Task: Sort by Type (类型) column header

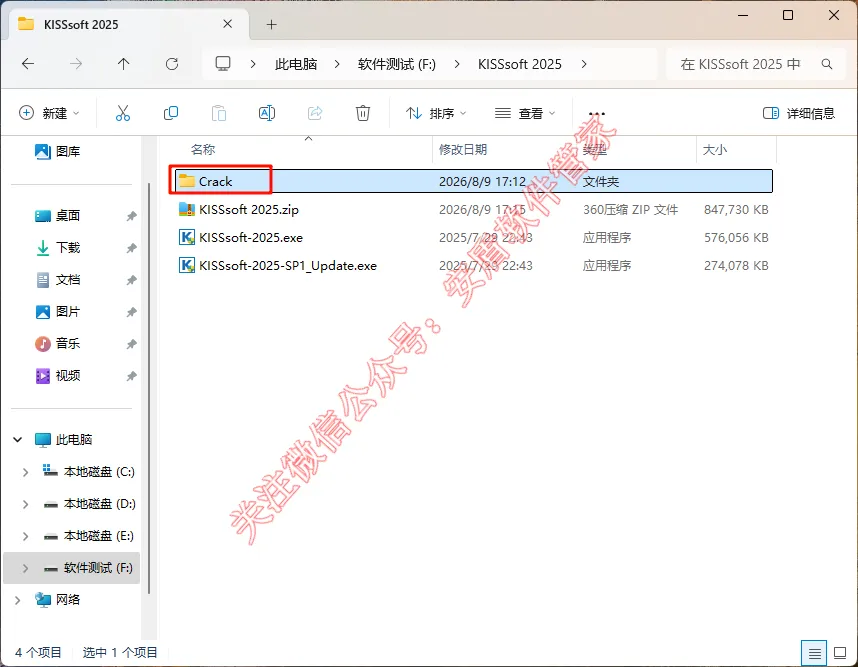Action: [594, 149]
